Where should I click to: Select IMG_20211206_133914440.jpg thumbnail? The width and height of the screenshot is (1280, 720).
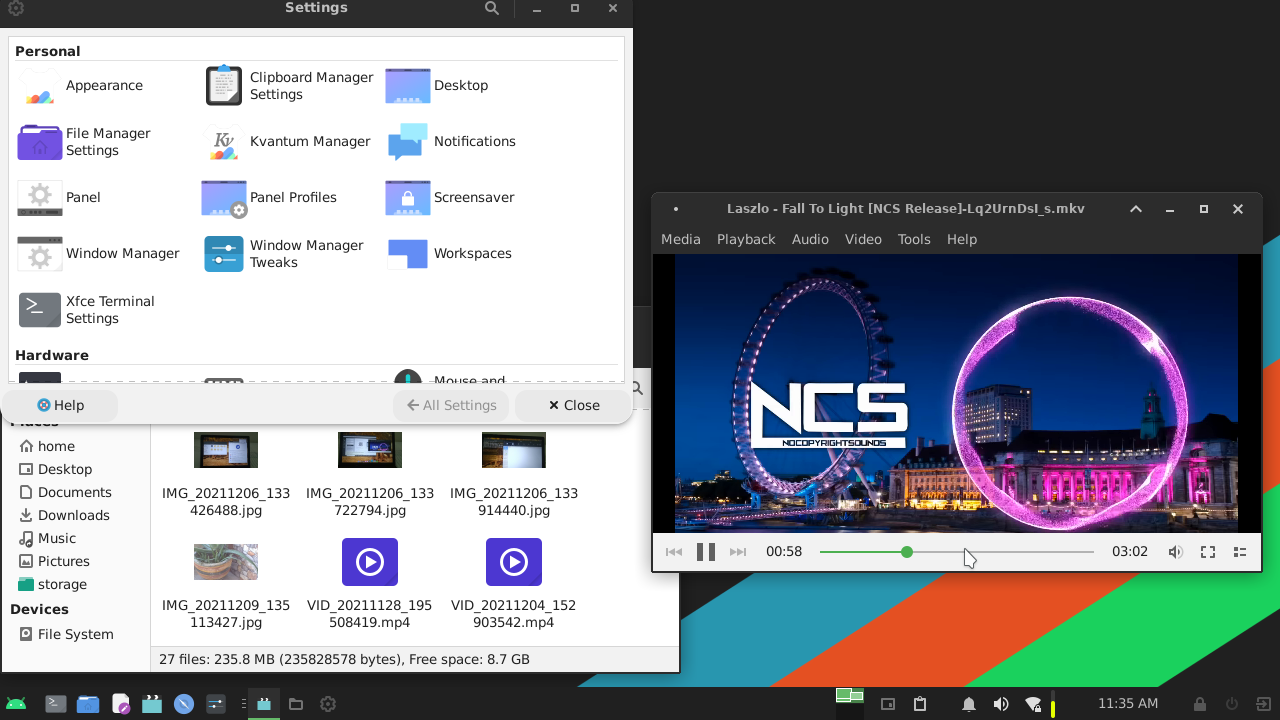click(x=514, y=450)
